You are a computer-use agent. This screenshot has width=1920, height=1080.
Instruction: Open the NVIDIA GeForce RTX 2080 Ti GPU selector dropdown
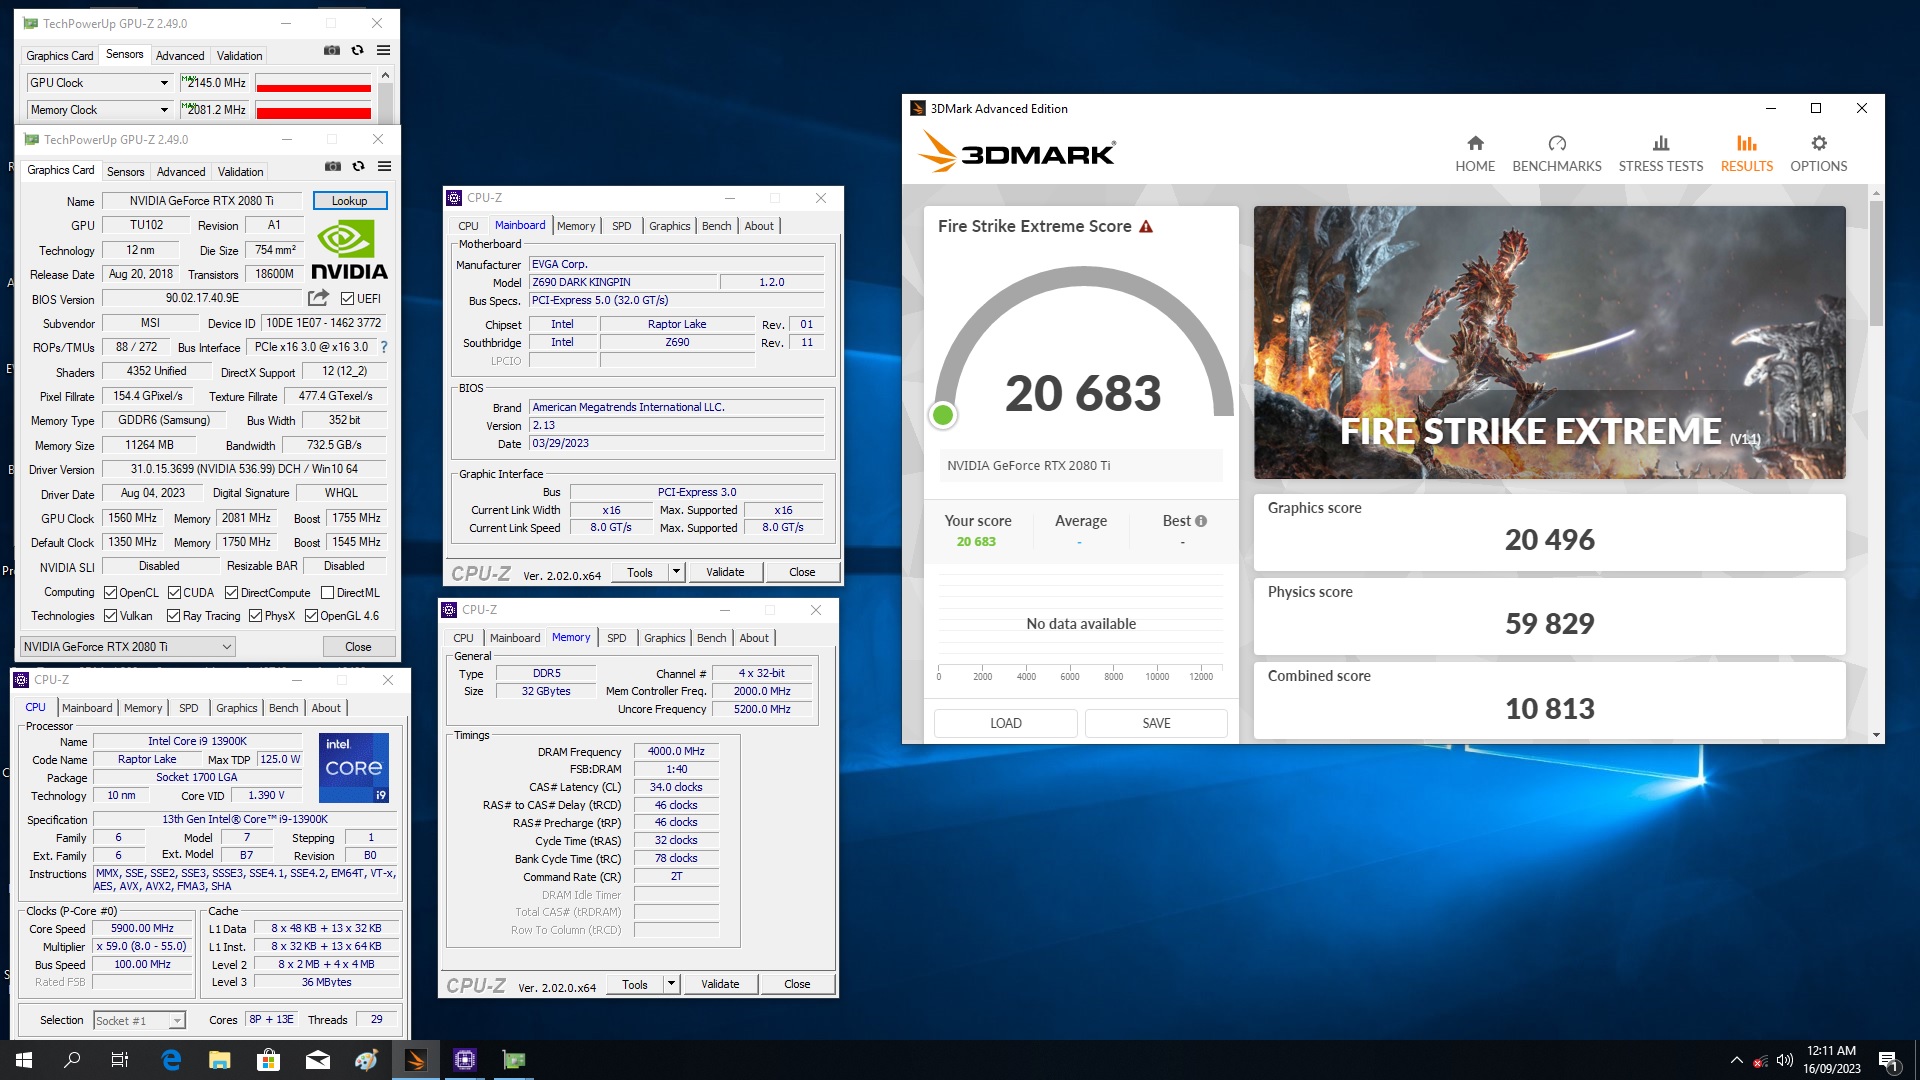coord(128,647)
